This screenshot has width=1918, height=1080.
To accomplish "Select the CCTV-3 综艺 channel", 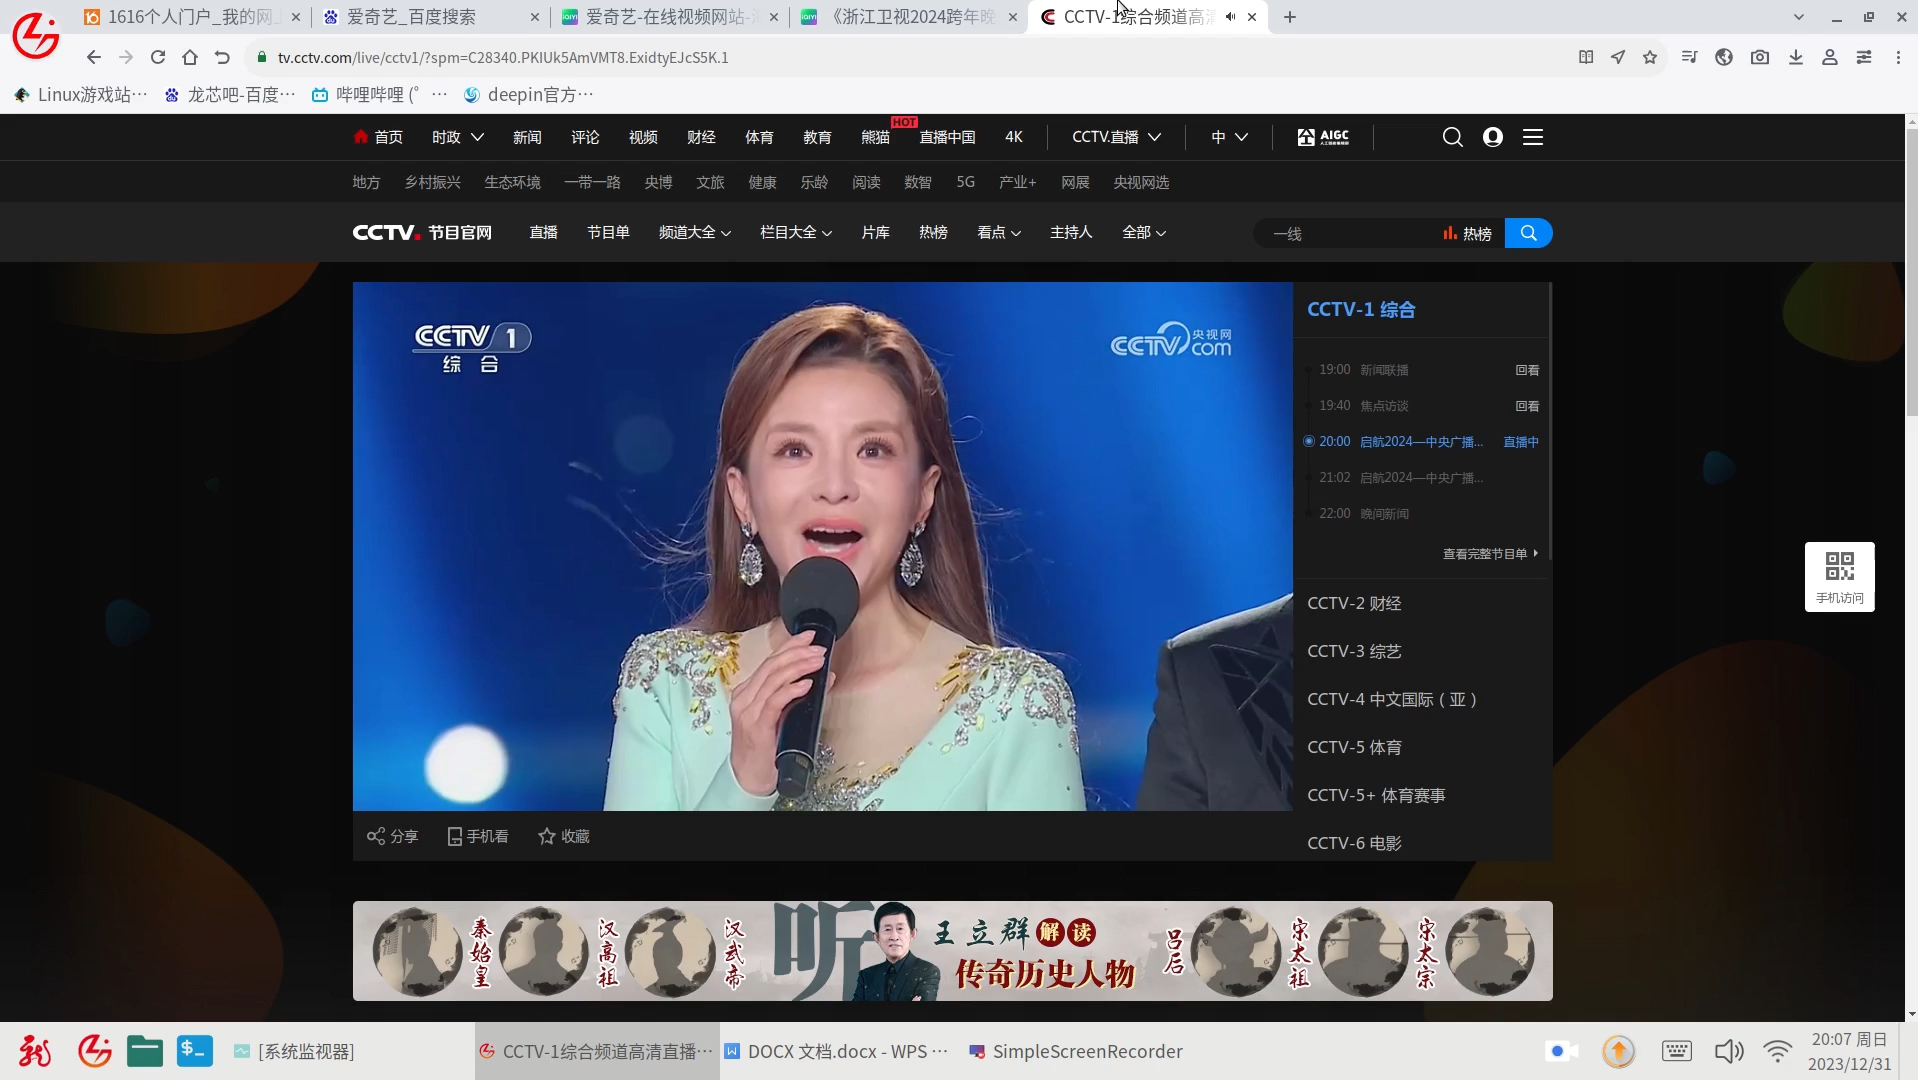I will (1354, 651).
